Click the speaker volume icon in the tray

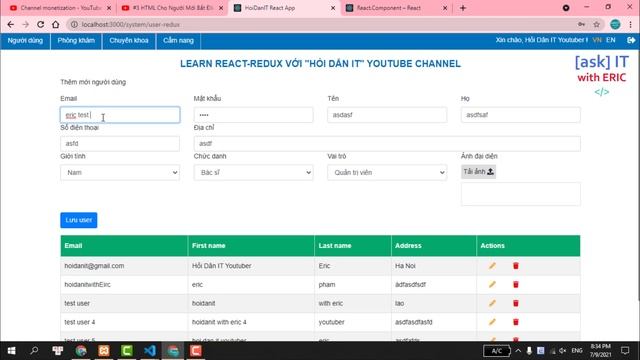click(x=563, y=351)
